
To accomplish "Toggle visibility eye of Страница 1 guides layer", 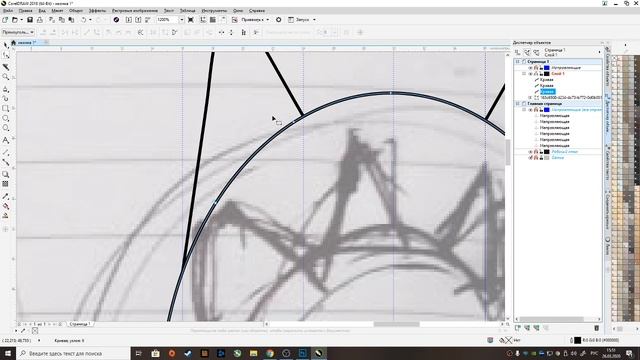I will (x=531, y=68).
